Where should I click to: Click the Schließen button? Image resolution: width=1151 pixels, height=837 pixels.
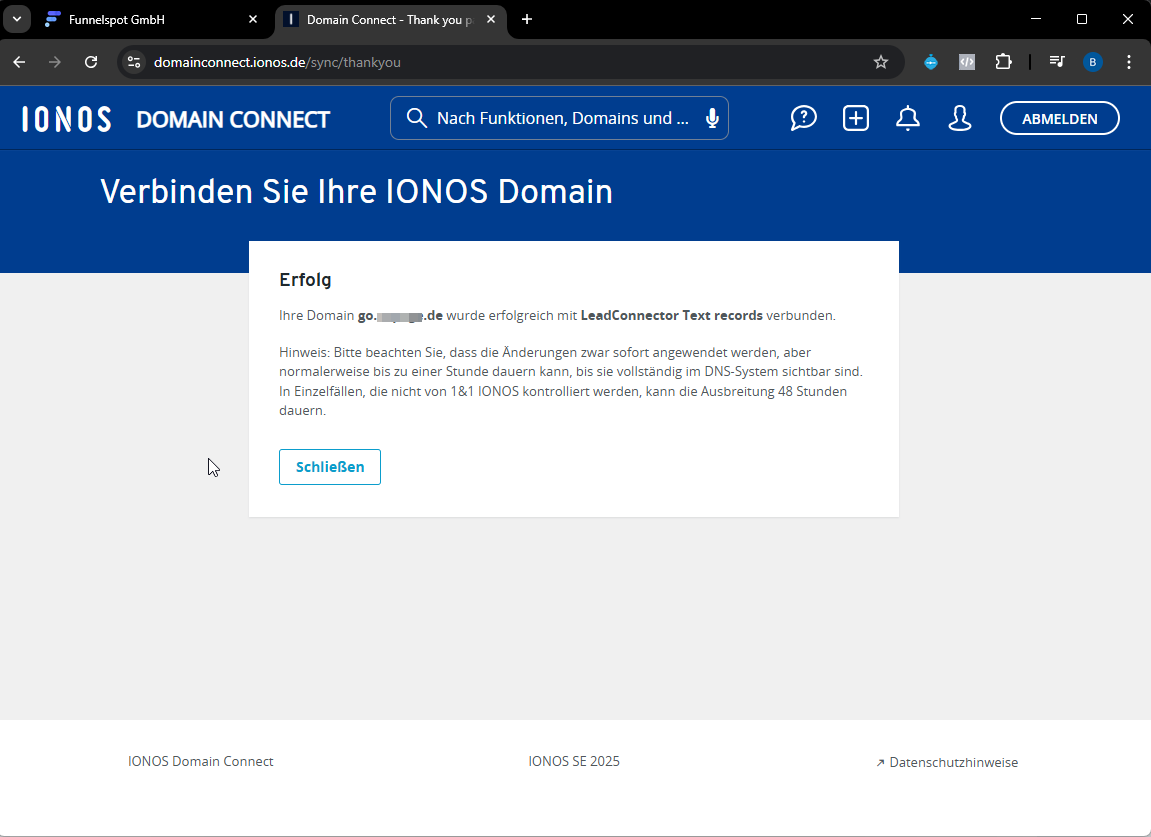click(330, 467)
